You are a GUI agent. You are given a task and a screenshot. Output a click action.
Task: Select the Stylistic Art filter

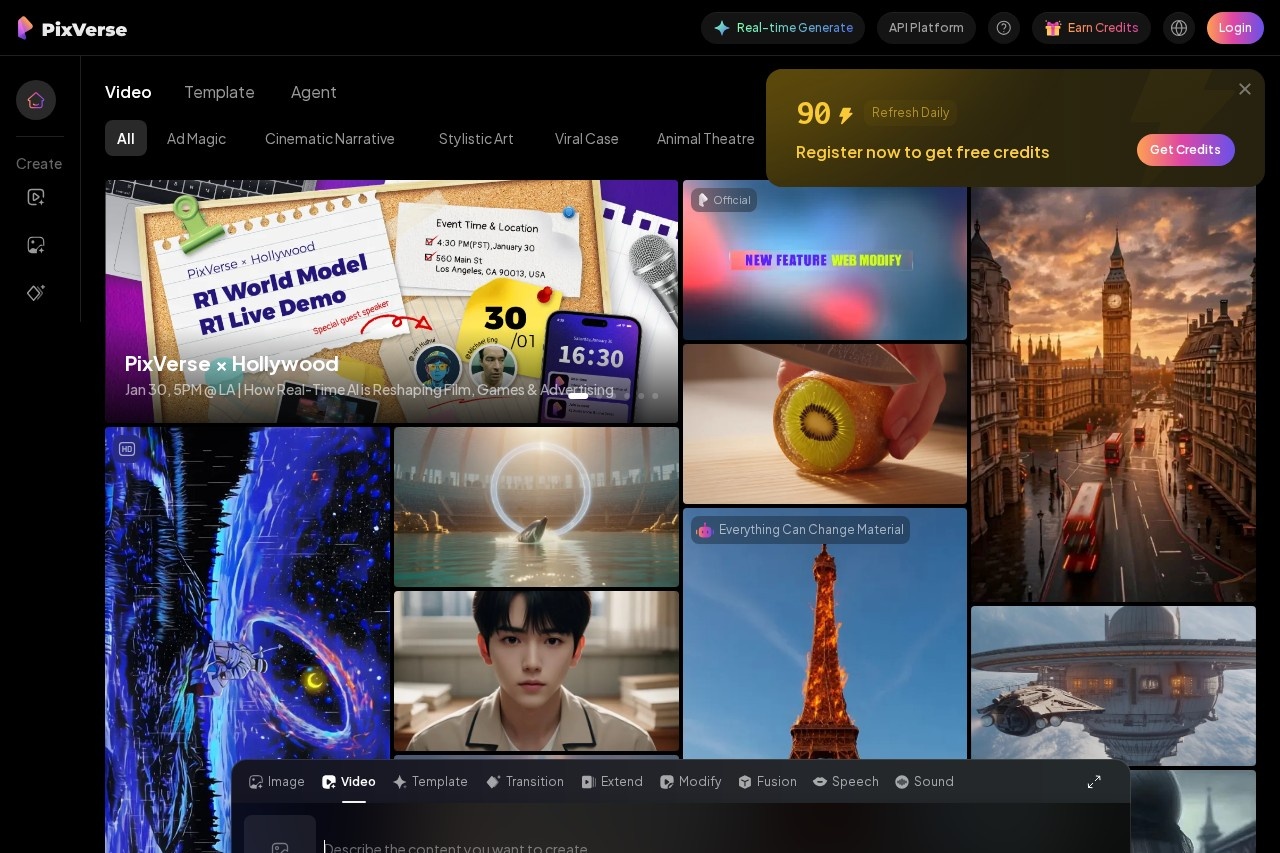click(476, 139)
